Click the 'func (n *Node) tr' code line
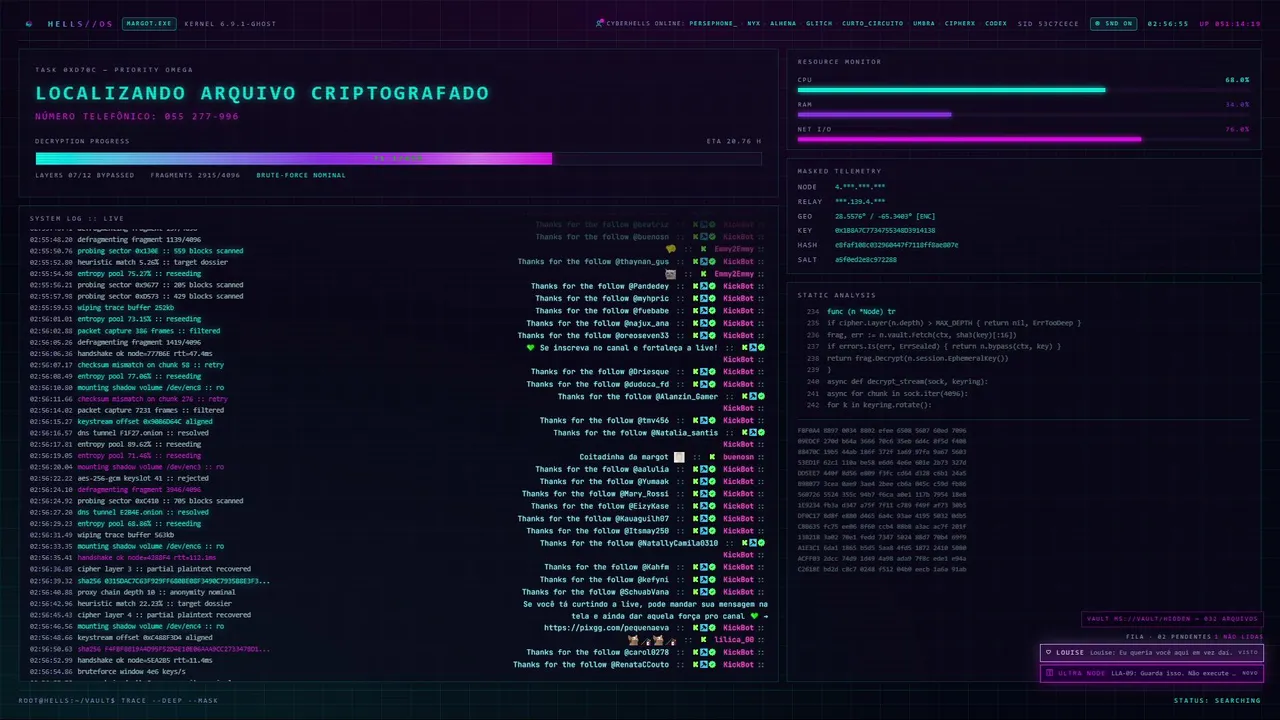Viewport: 1280px width, 720px height. [x=861, y=312]
